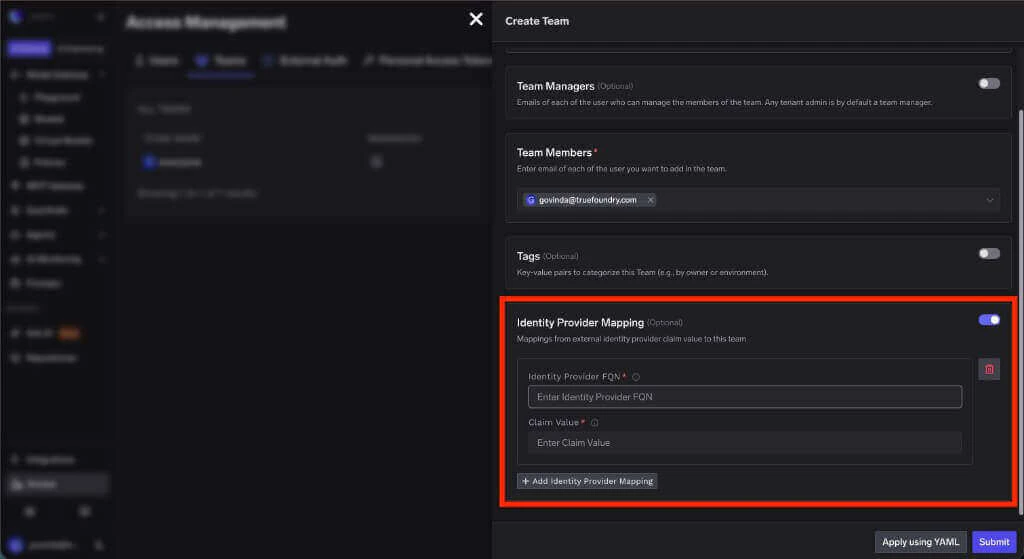Click the Team Members selection box
Viewport: 1024px width, 559px height.
(758, 200)
